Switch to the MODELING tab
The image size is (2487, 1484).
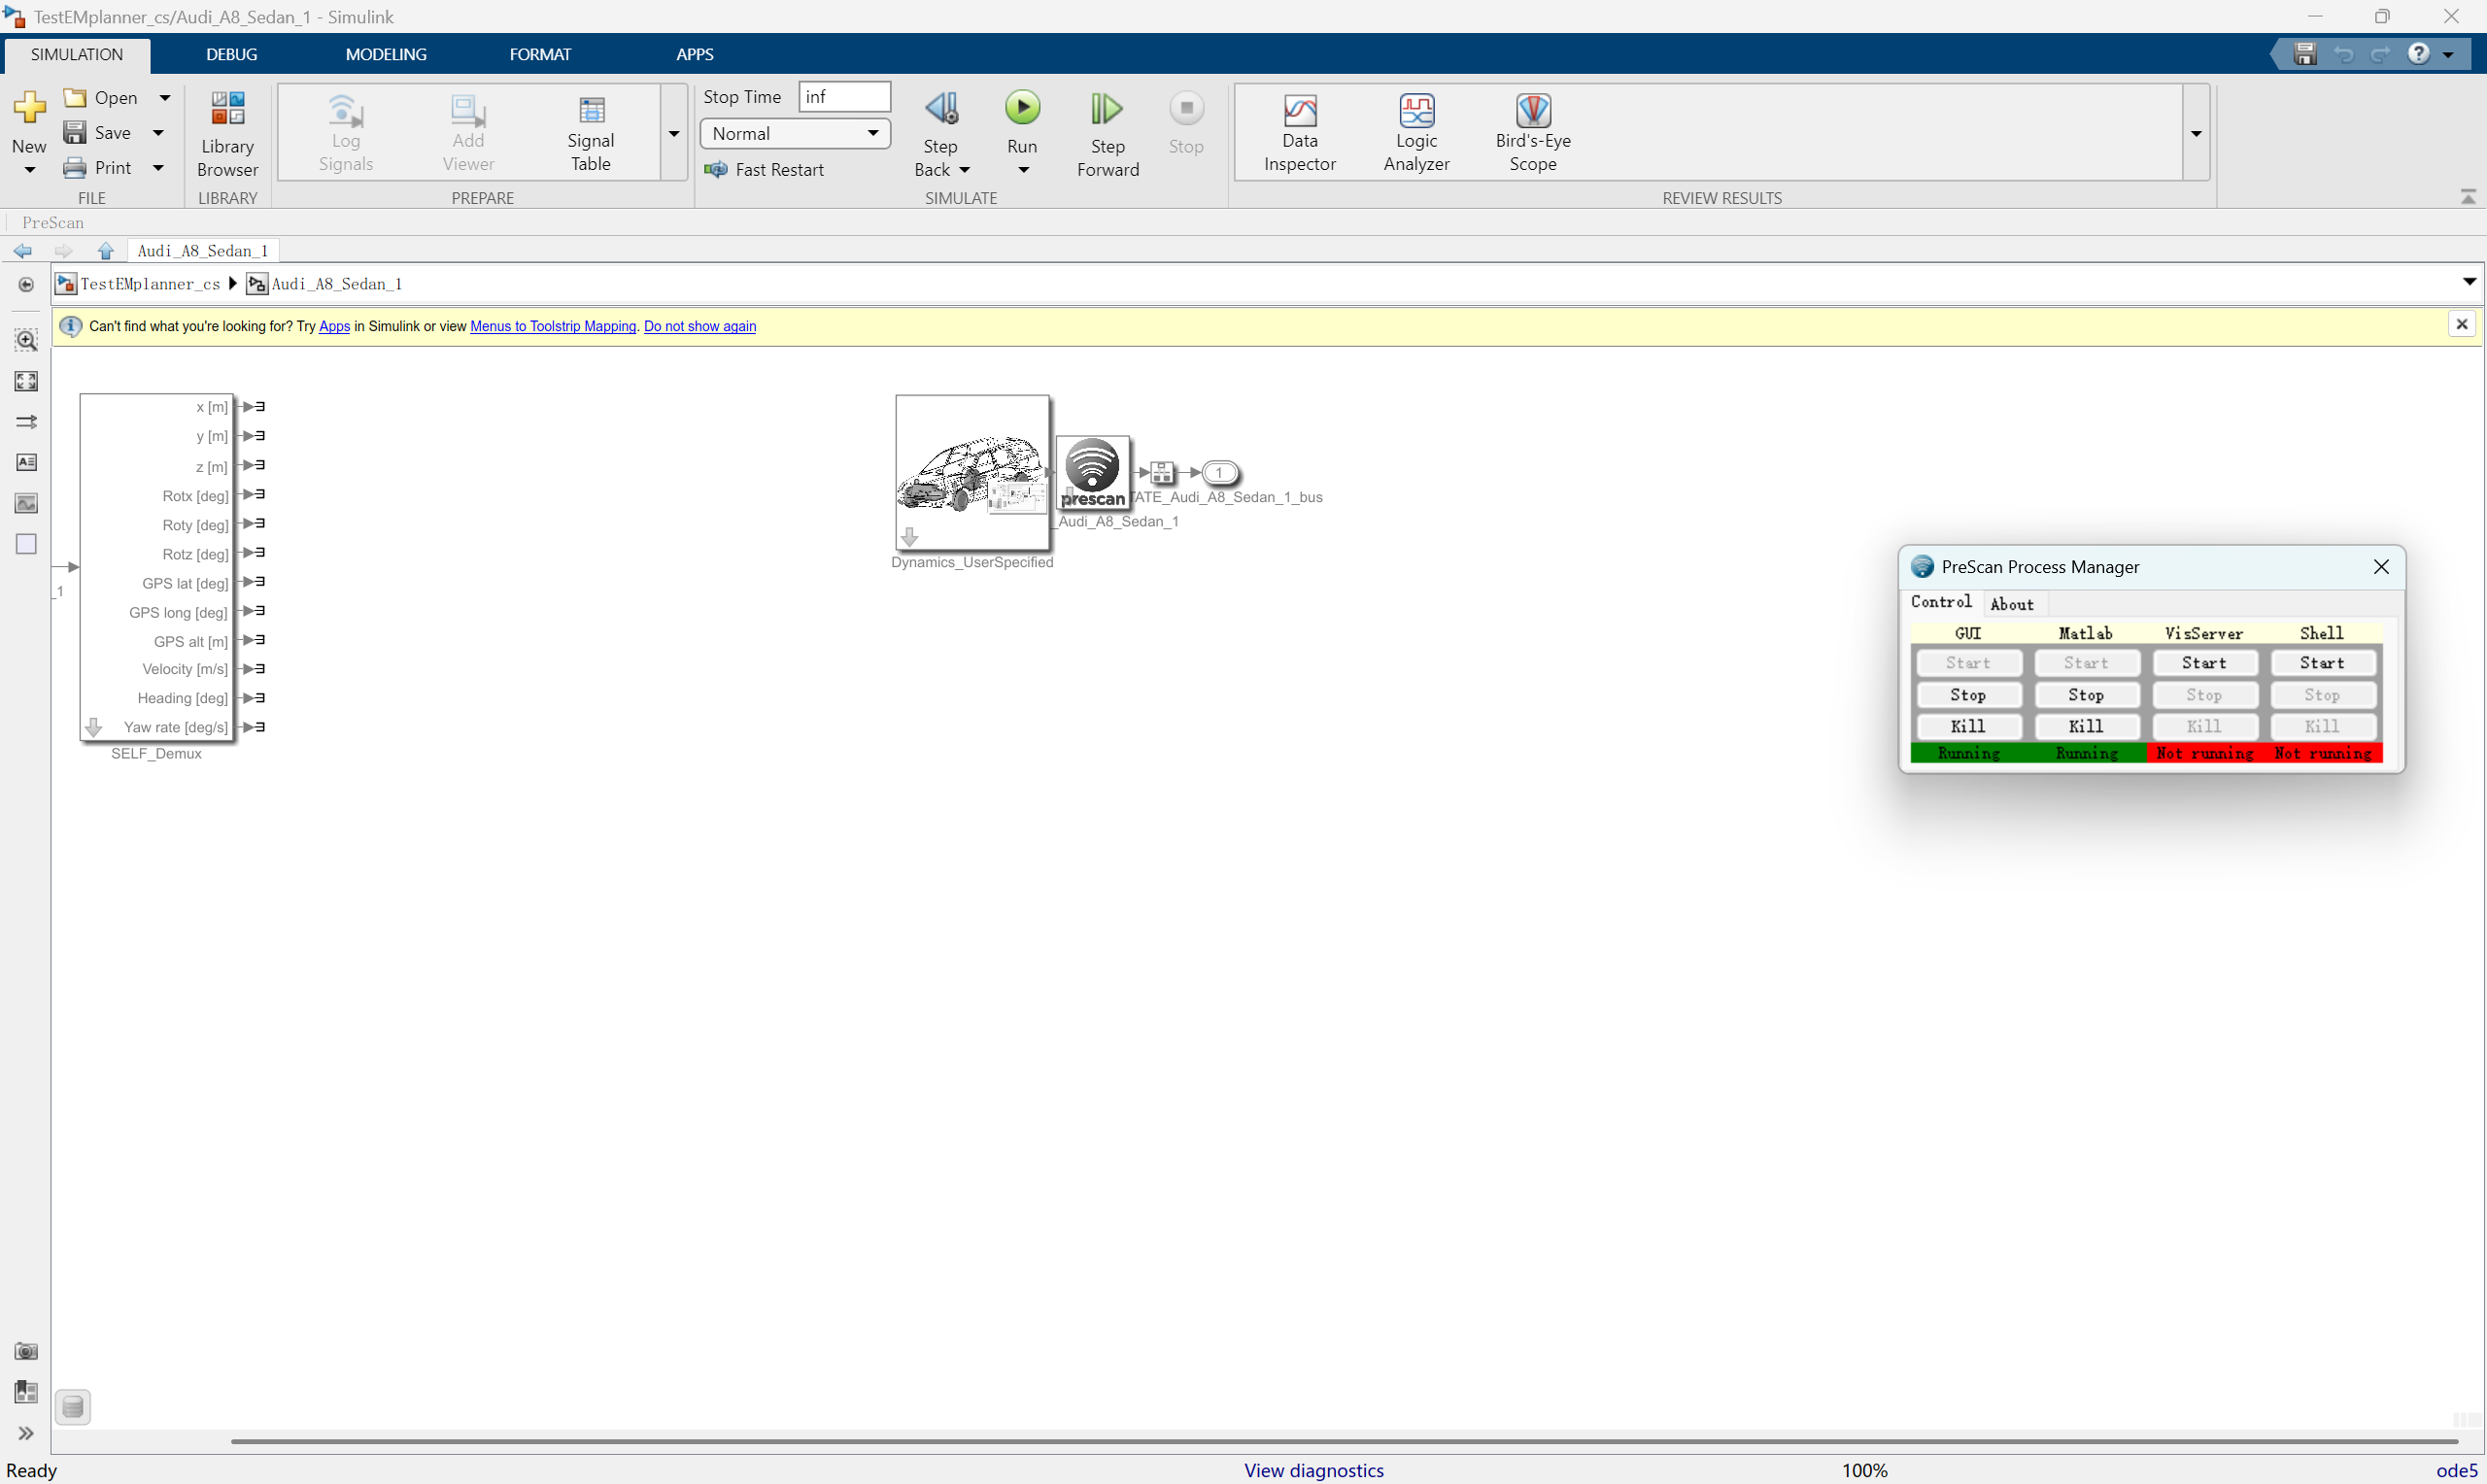click(x=386, y=54)
